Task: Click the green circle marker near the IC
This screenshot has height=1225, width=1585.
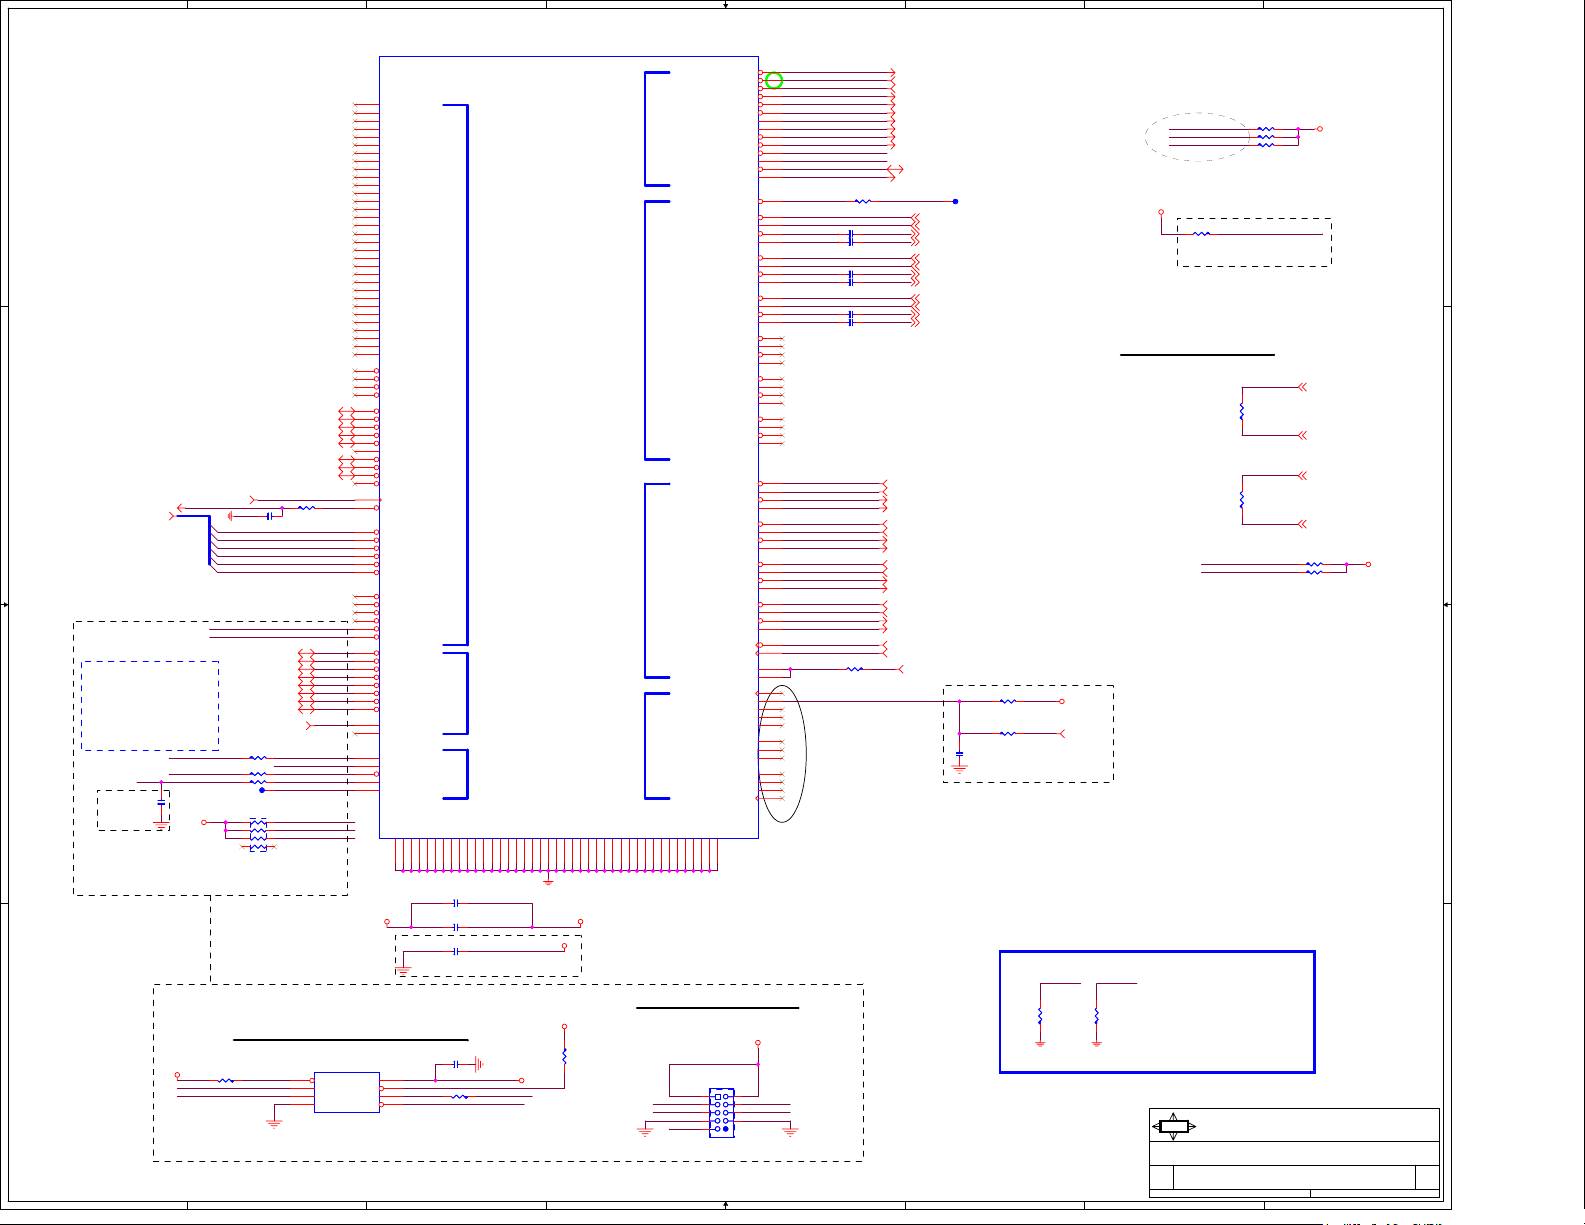Action: [x=774, y=80]
